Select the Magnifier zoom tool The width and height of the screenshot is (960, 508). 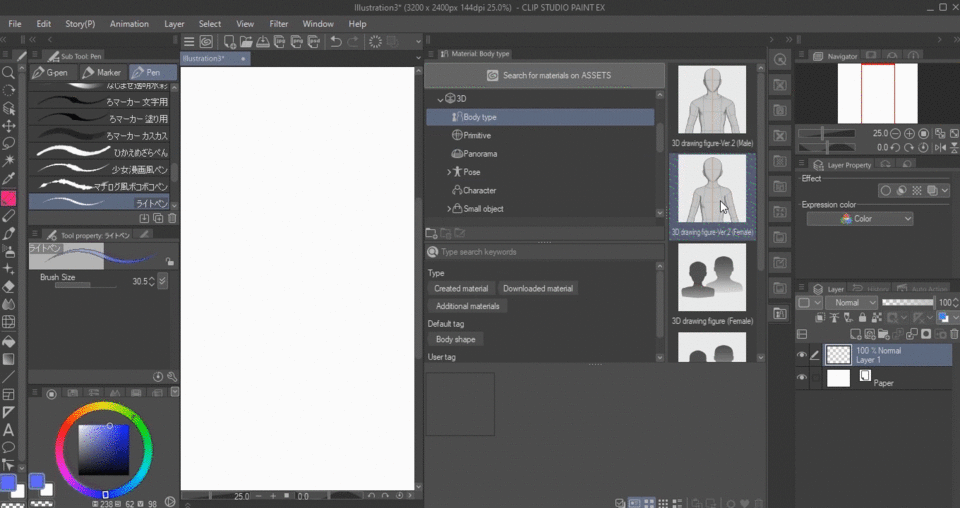click(x=9, y=73)
